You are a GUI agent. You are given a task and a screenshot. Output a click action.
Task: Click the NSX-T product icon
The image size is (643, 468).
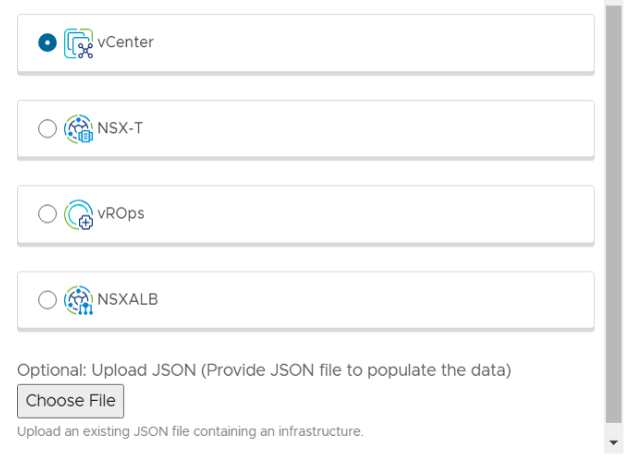[x=78, y=129]
